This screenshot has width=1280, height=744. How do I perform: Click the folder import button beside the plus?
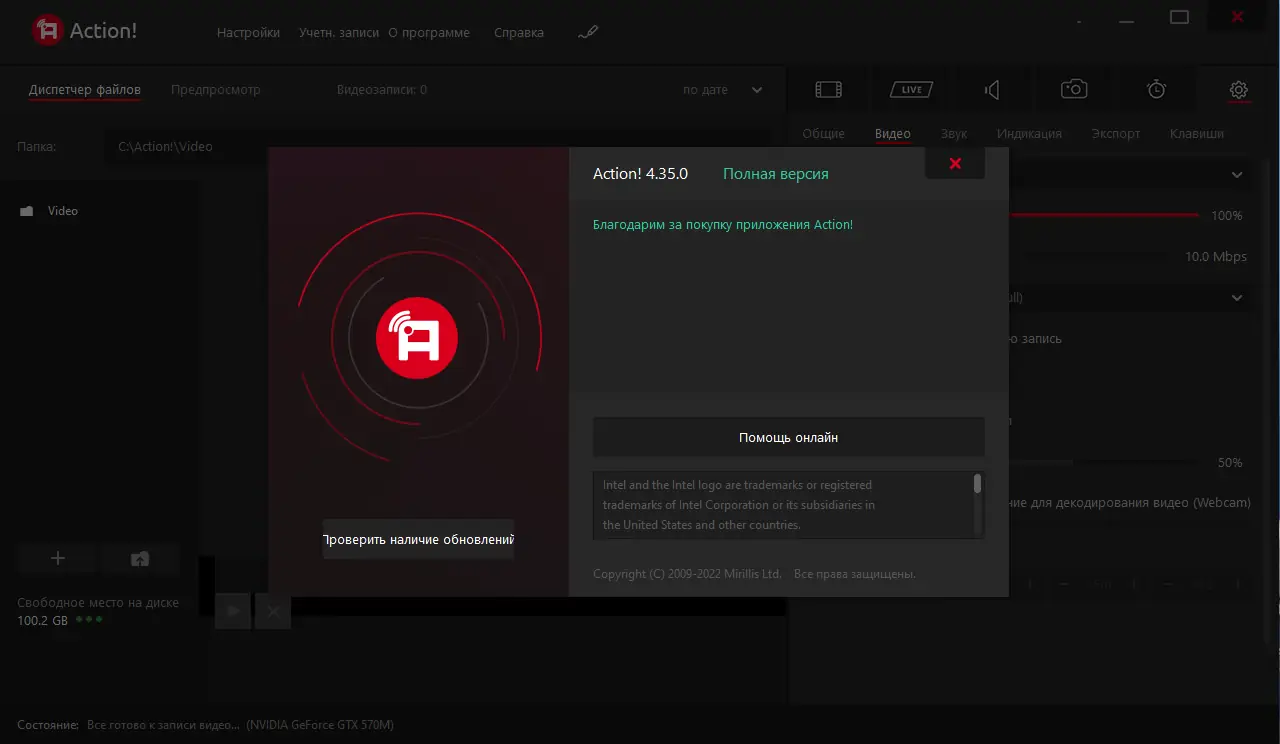140,559
